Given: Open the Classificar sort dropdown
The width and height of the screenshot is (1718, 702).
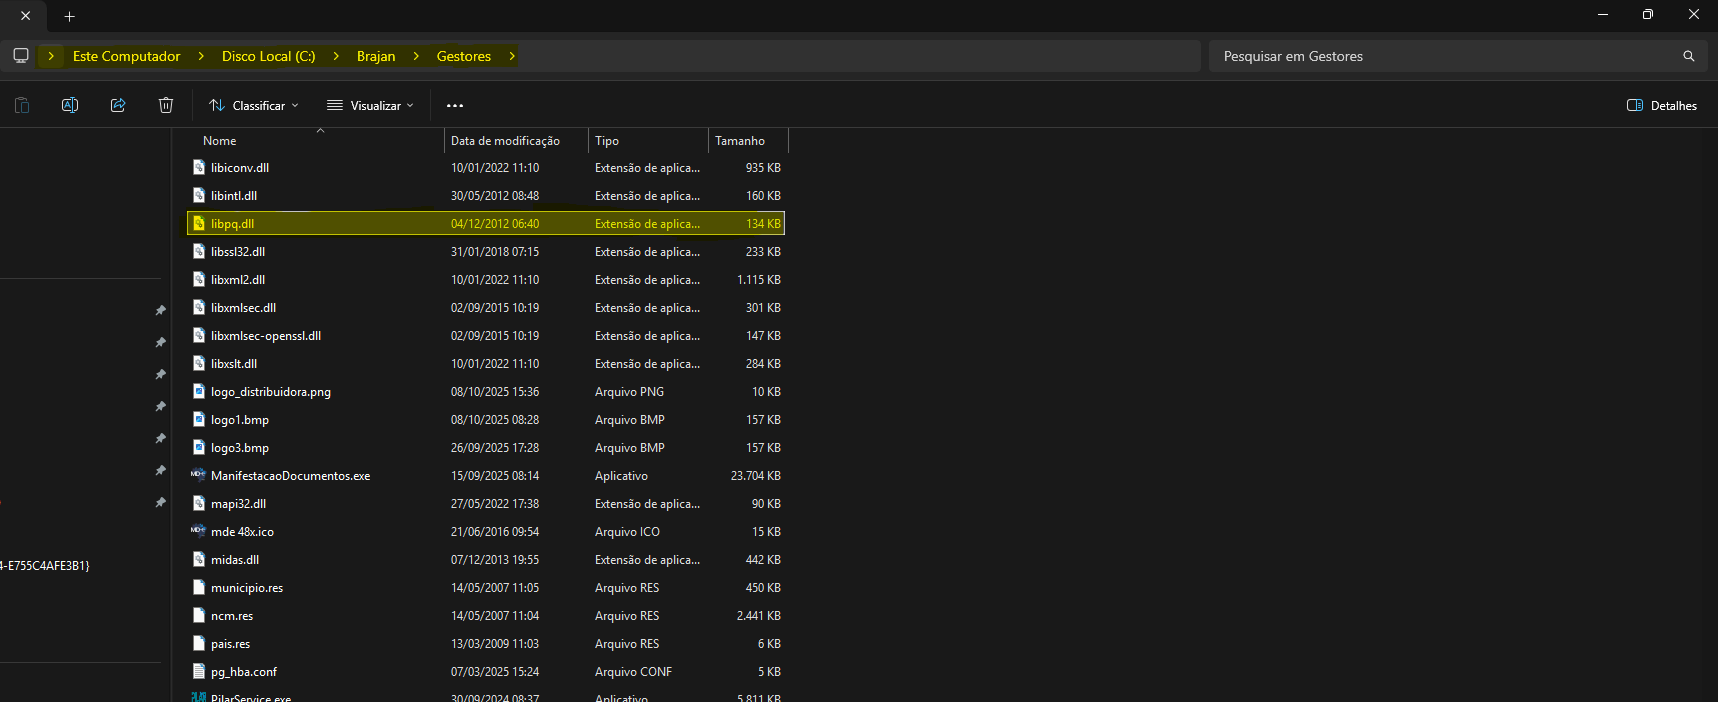Looking at the screenshot, I should coord(254,105).
